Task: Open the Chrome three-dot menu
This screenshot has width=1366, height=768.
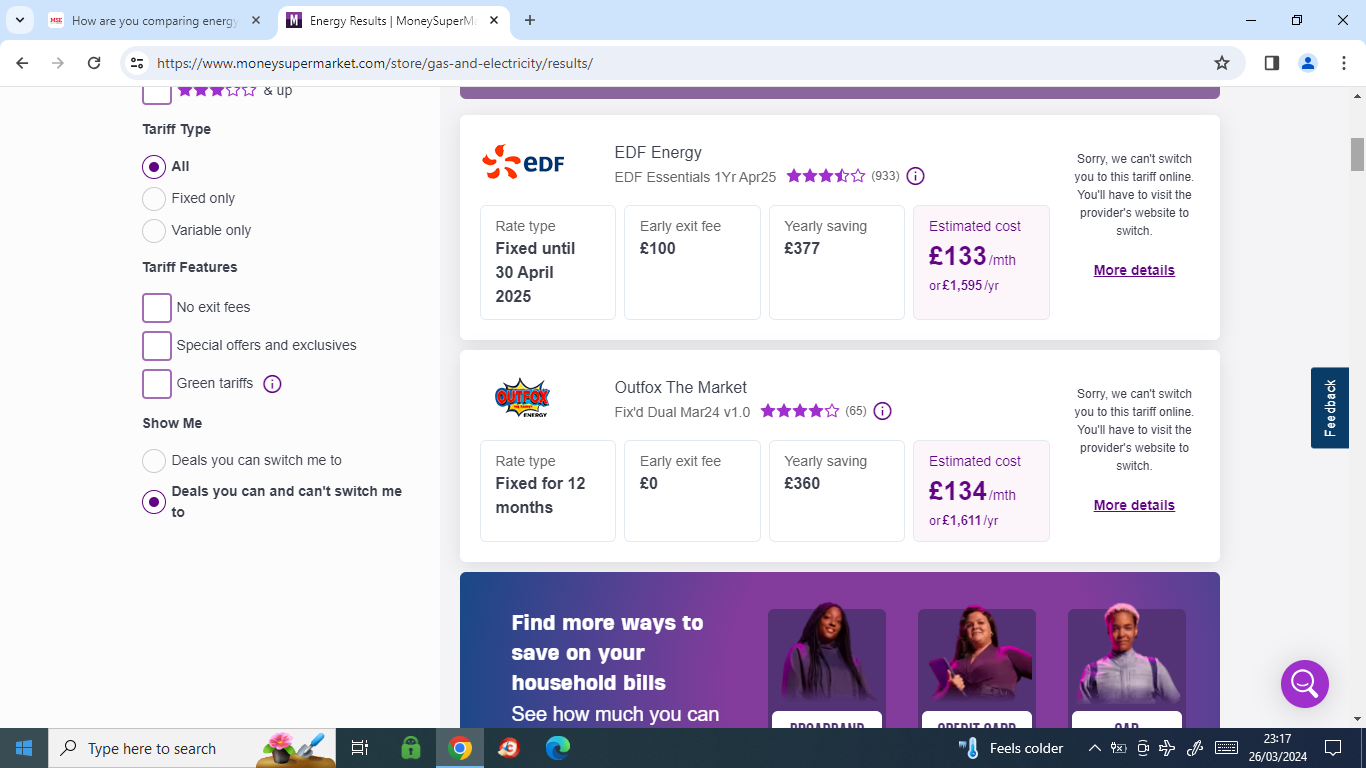Action: pyautogui.click(x=1344, y=63)
